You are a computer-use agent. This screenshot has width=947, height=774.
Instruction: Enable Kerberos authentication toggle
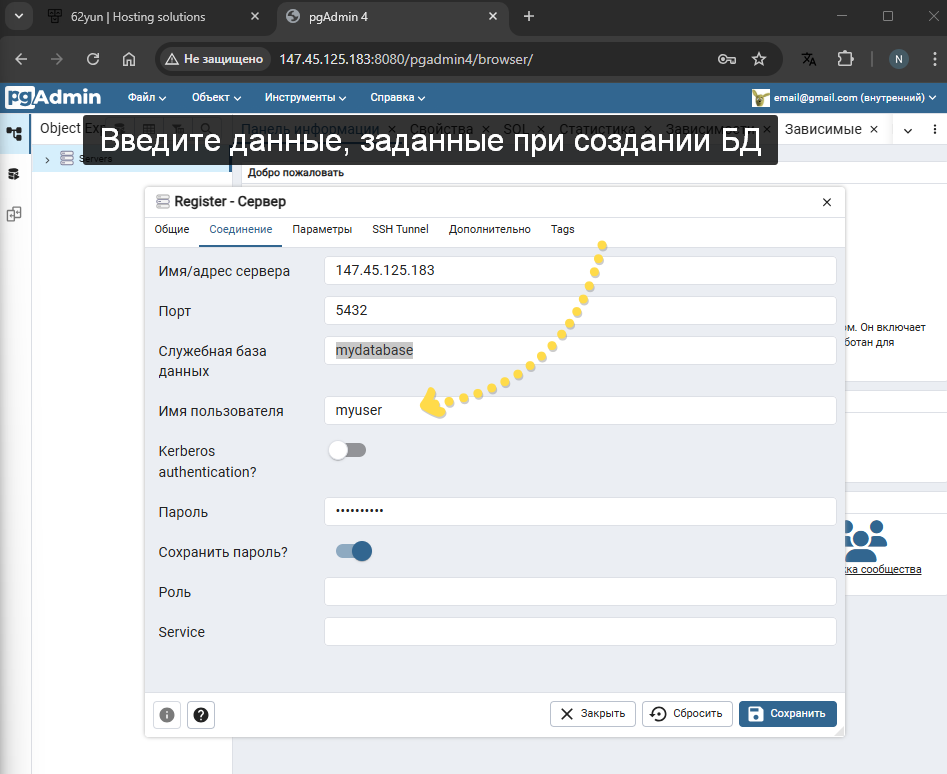[x=347, y=451]
